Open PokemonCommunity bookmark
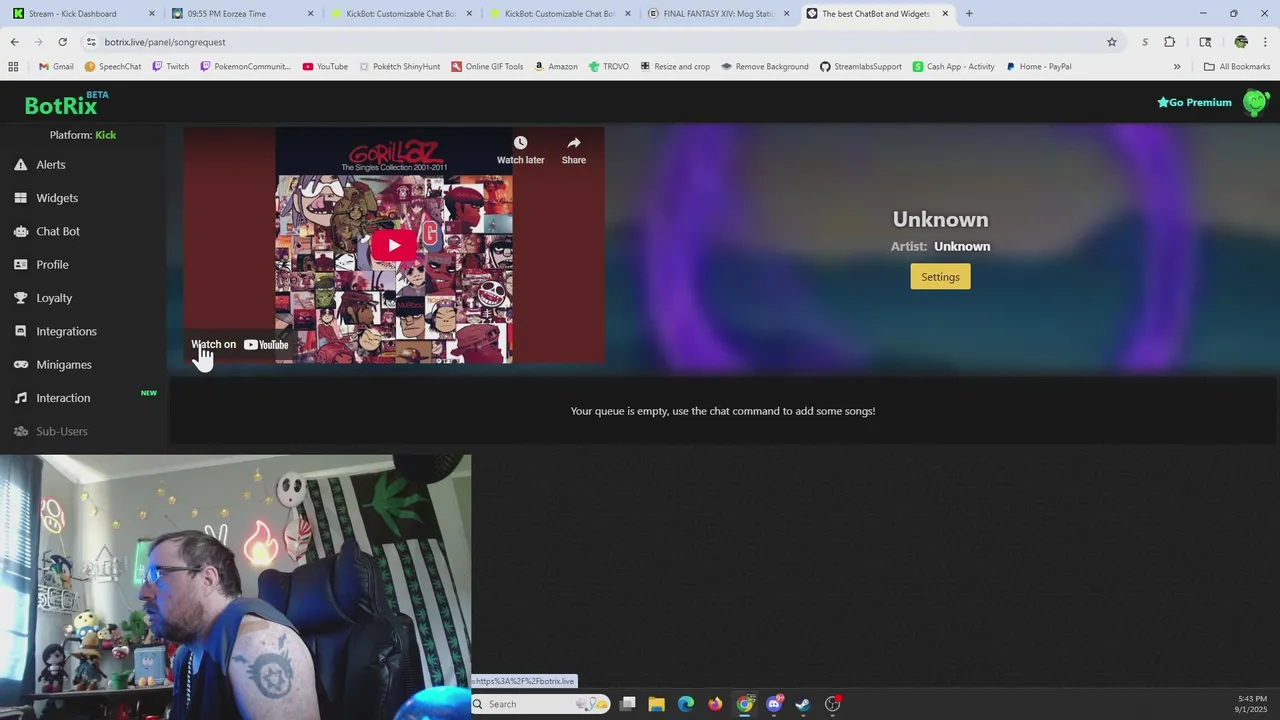Viewport: 1280px width, 720px height. (245, 67)
